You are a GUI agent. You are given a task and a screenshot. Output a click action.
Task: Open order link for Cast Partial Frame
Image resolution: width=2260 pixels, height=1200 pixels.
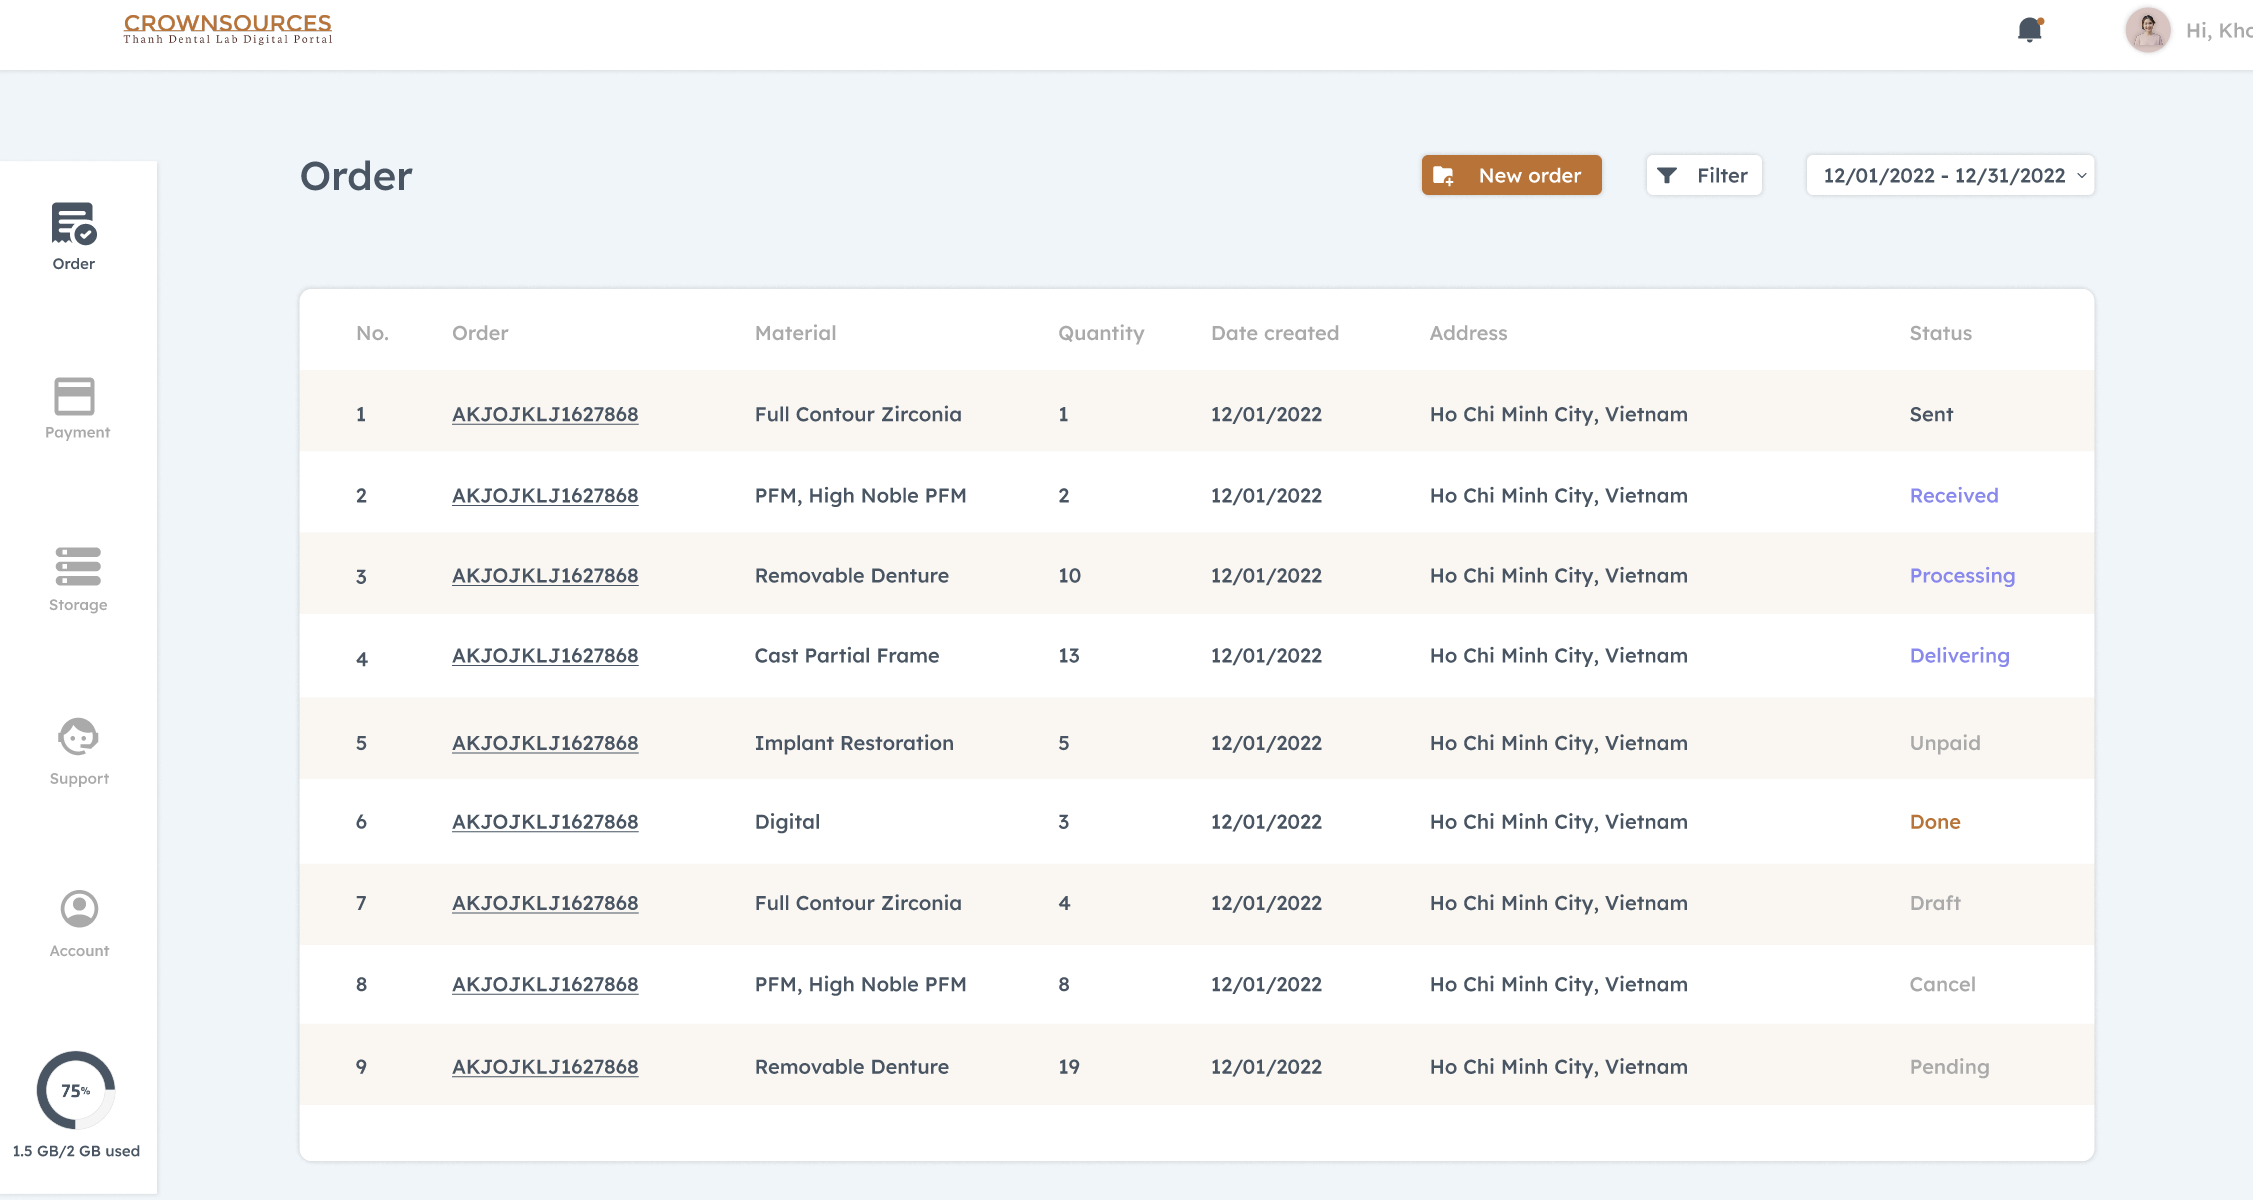pyautogui.click(x=544, y=656)
